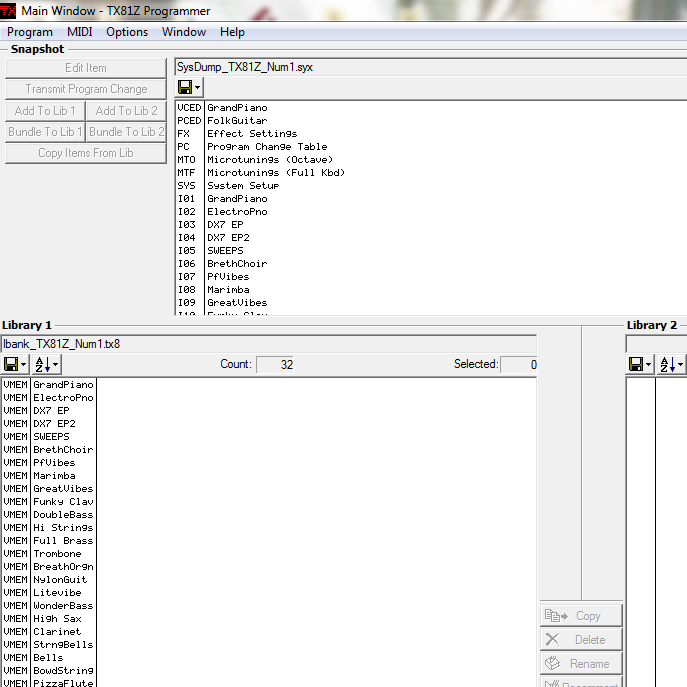Open the Snapshot save dropdown arrow

pyautogui.click(x=197, y=88)
